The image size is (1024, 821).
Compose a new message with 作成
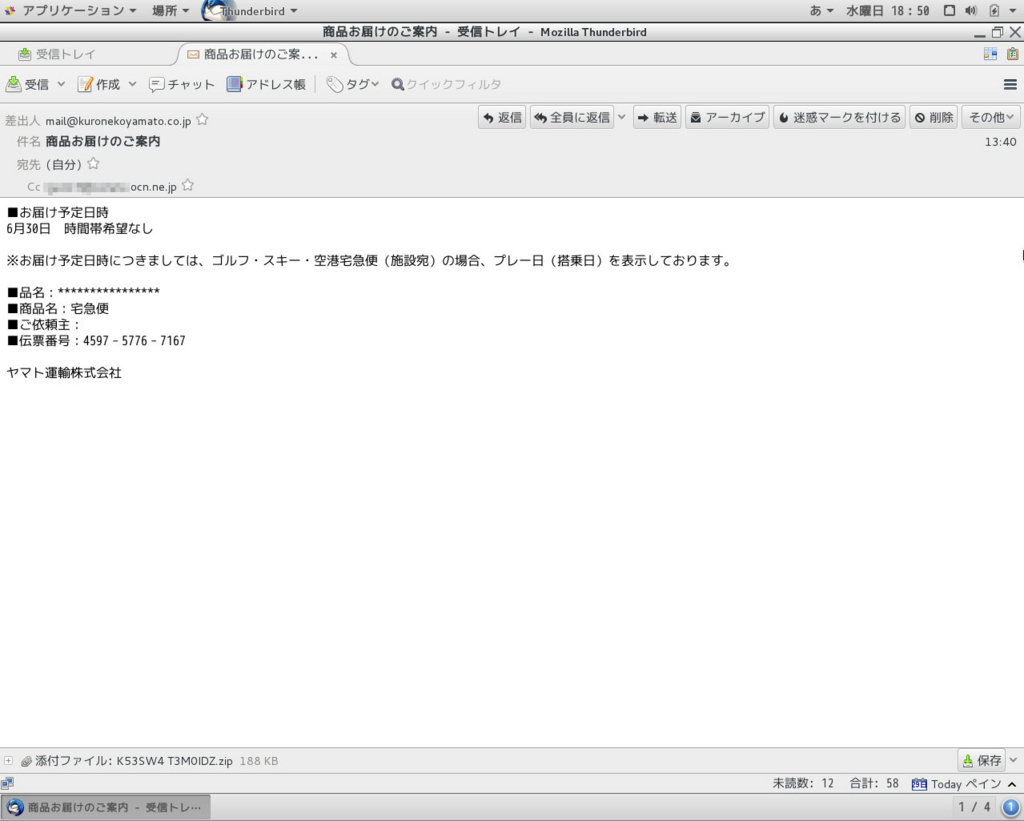[x=99, y=84]
